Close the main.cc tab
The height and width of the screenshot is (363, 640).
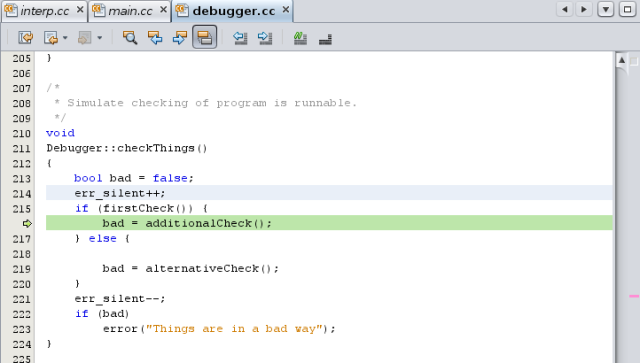pos(163,9)
